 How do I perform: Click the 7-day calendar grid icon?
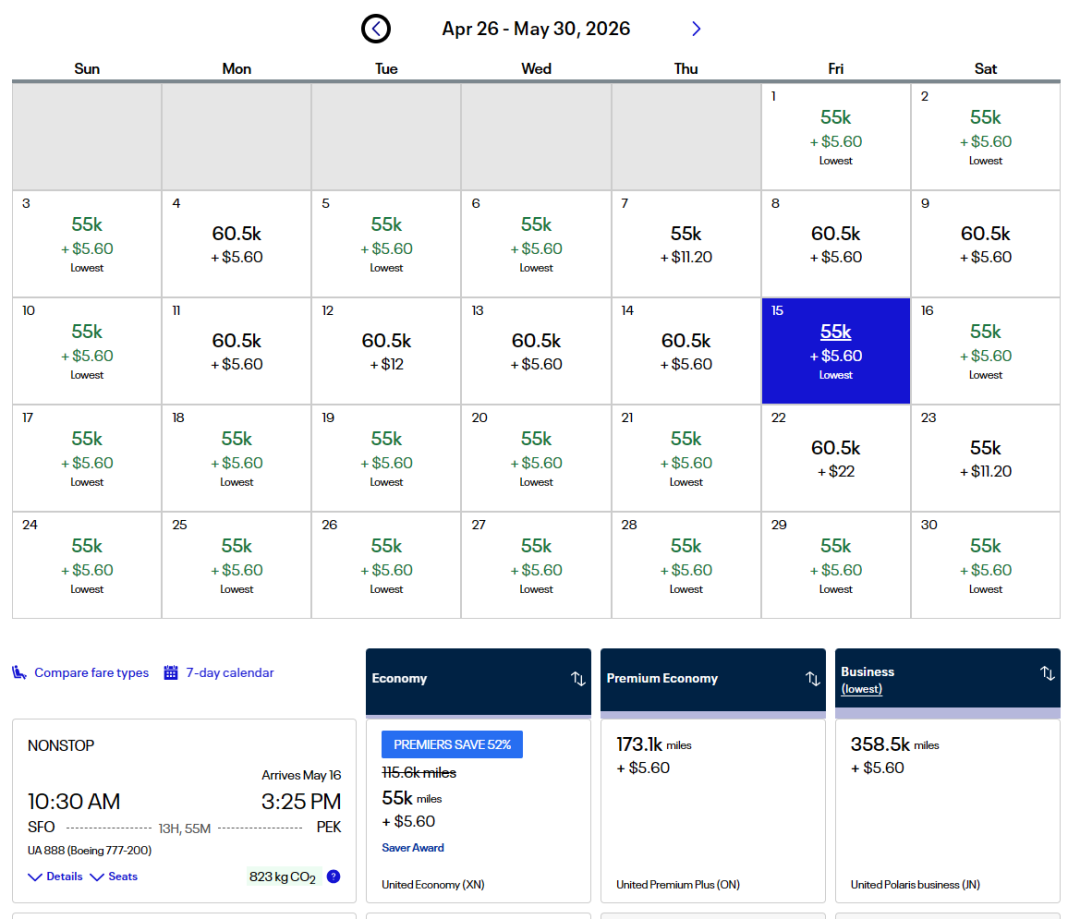[x=171, y=673]
